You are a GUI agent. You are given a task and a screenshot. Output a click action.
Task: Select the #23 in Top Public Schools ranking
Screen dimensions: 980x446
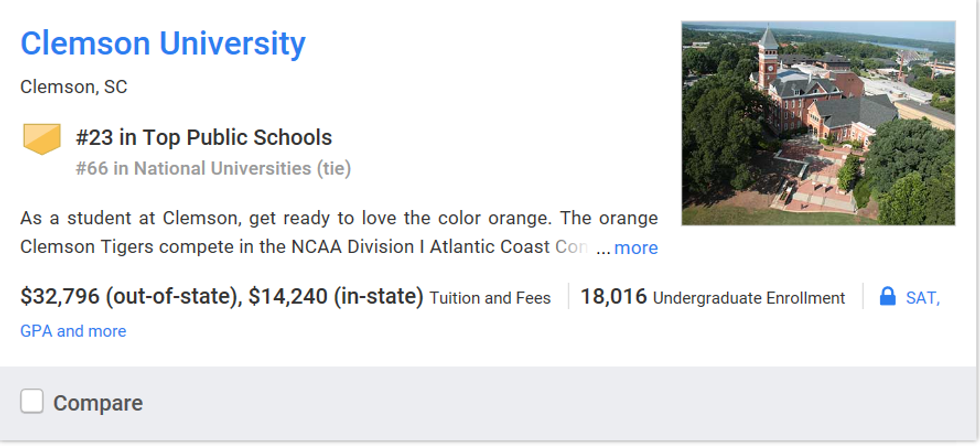coord(203,138)
